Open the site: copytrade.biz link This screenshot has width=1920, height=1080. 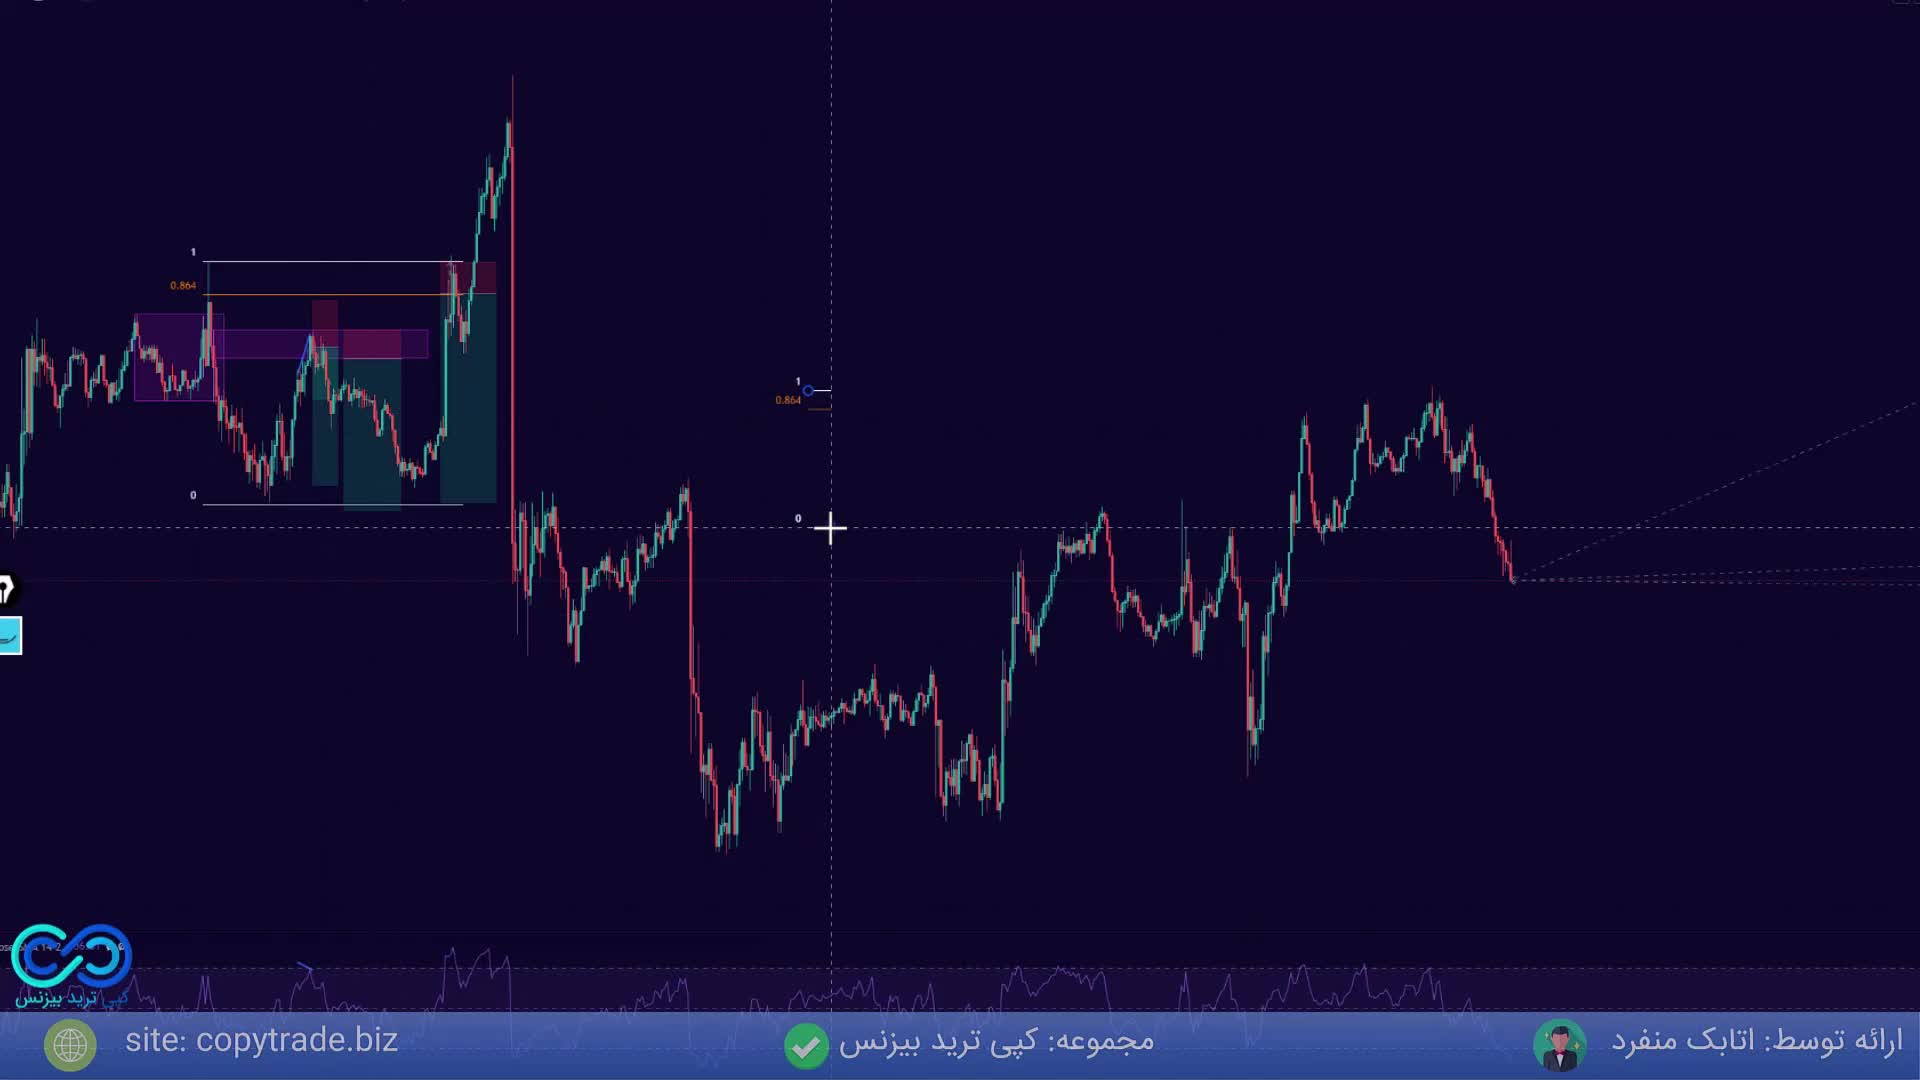tap(261, 1040)
